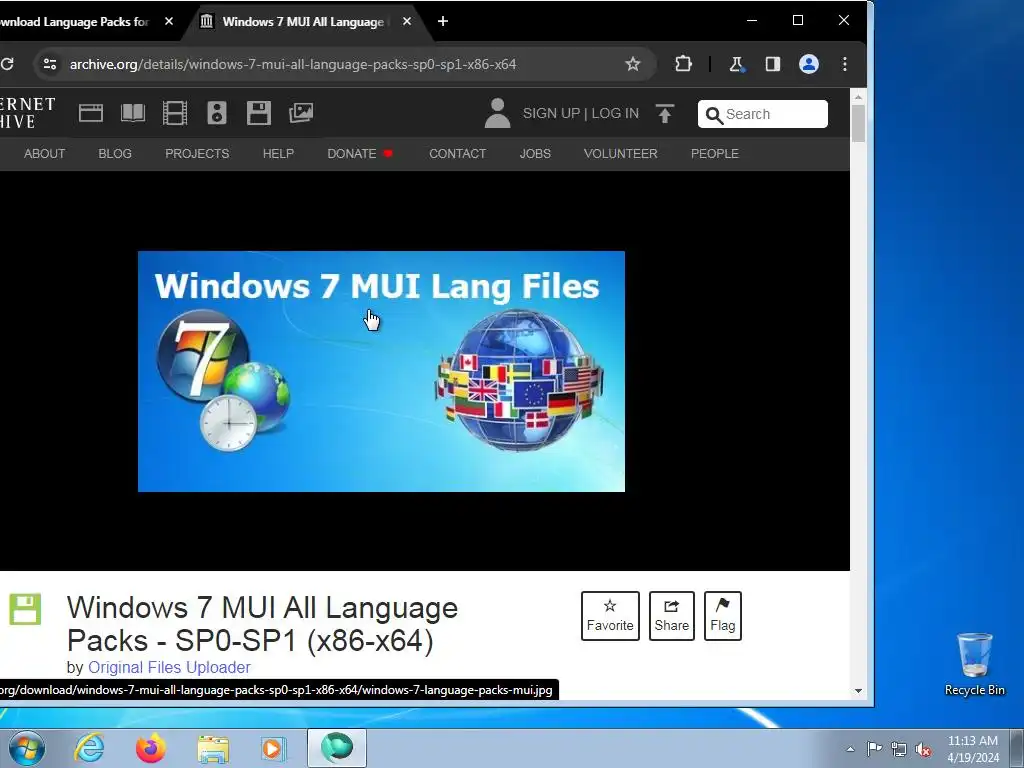
Task: Open clock showing 11:13 AM
Action: [x=973, y=748]
